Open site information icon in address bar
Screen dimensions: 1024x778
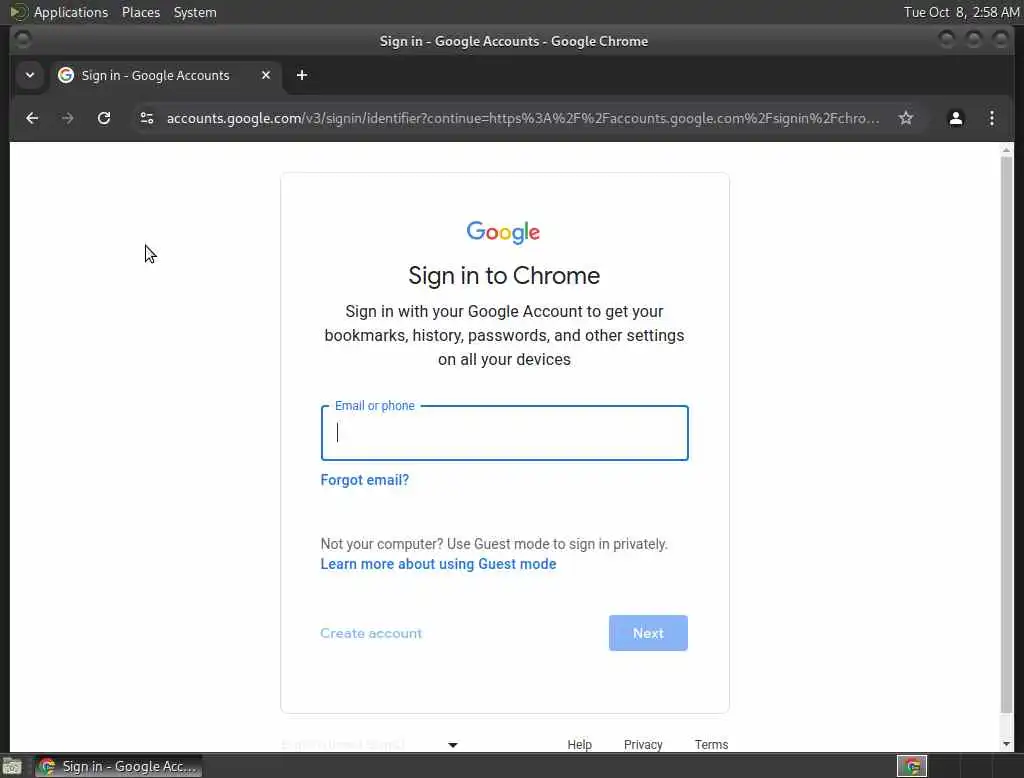tap(147, 118)
